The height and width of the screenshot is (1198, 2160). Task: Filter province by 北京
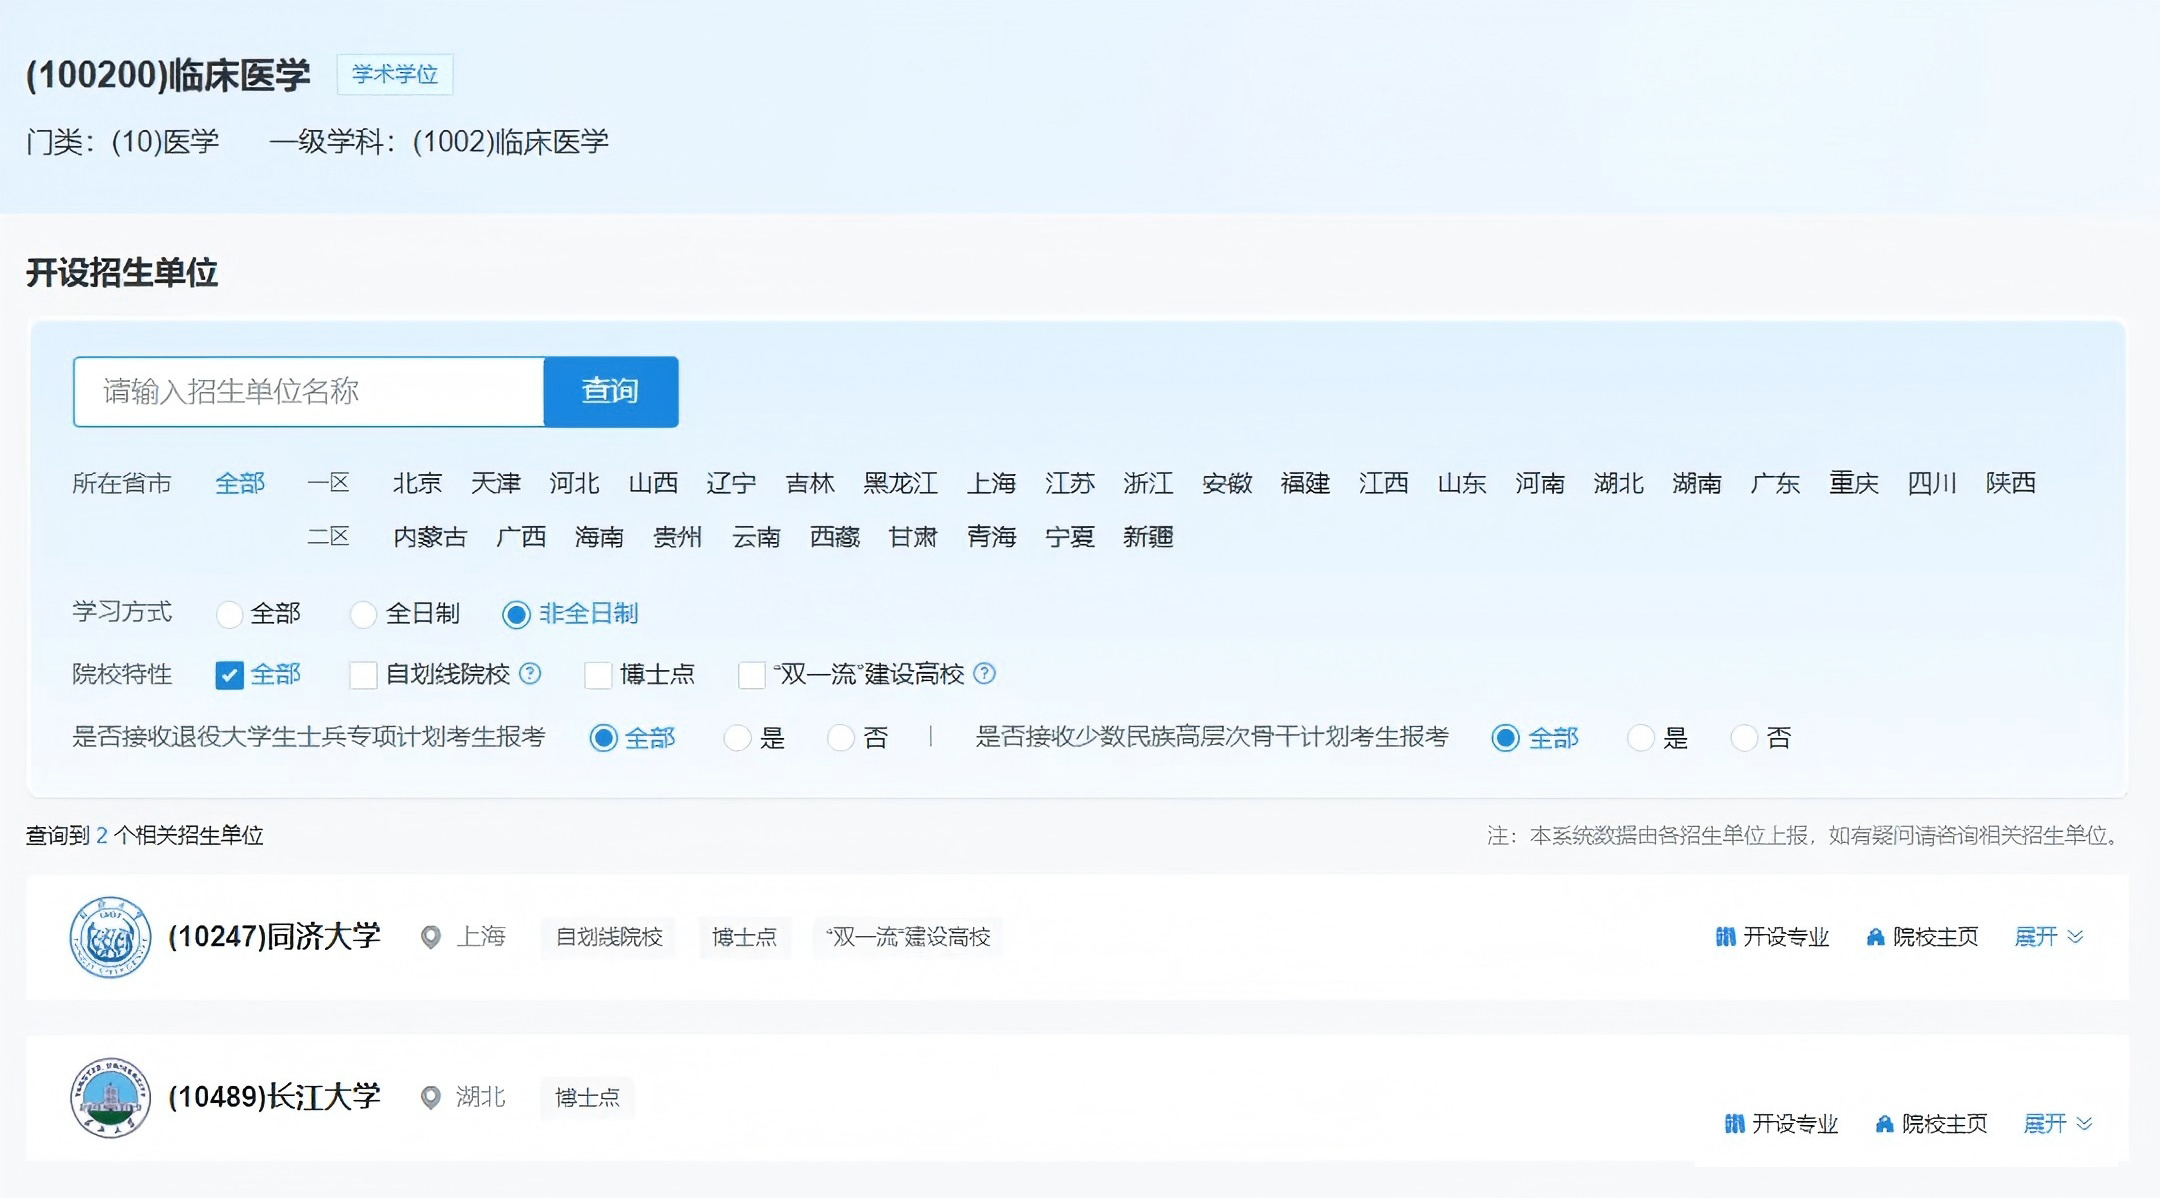[x=417, y=483]
